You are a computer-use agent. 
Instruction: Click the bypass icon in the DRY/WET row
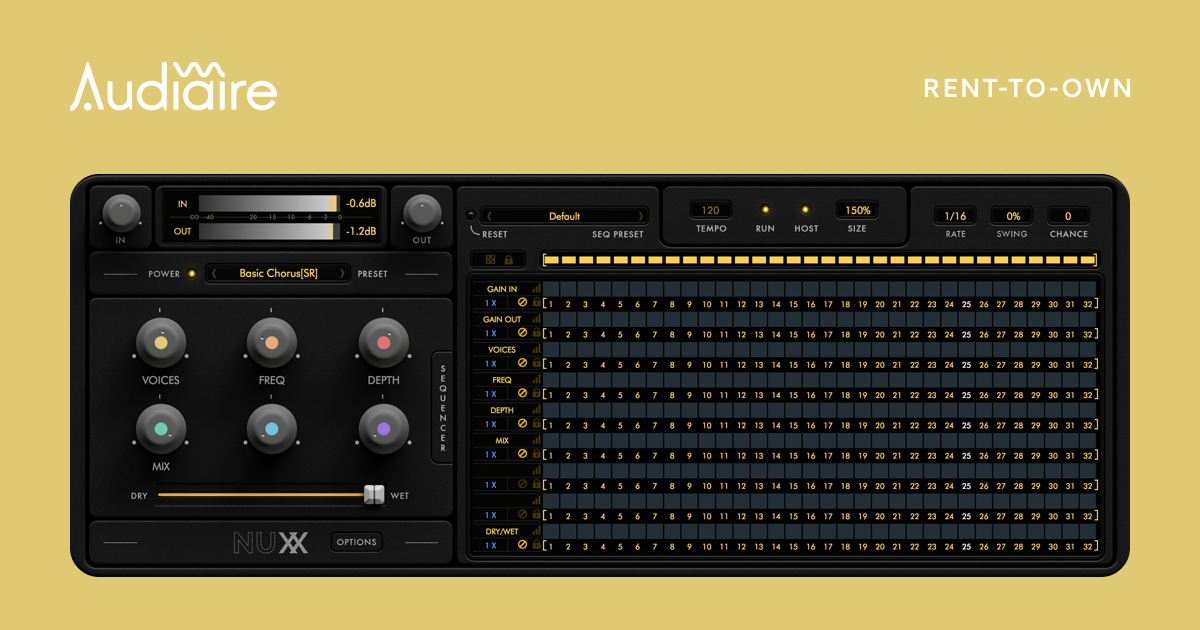point(522,545)
